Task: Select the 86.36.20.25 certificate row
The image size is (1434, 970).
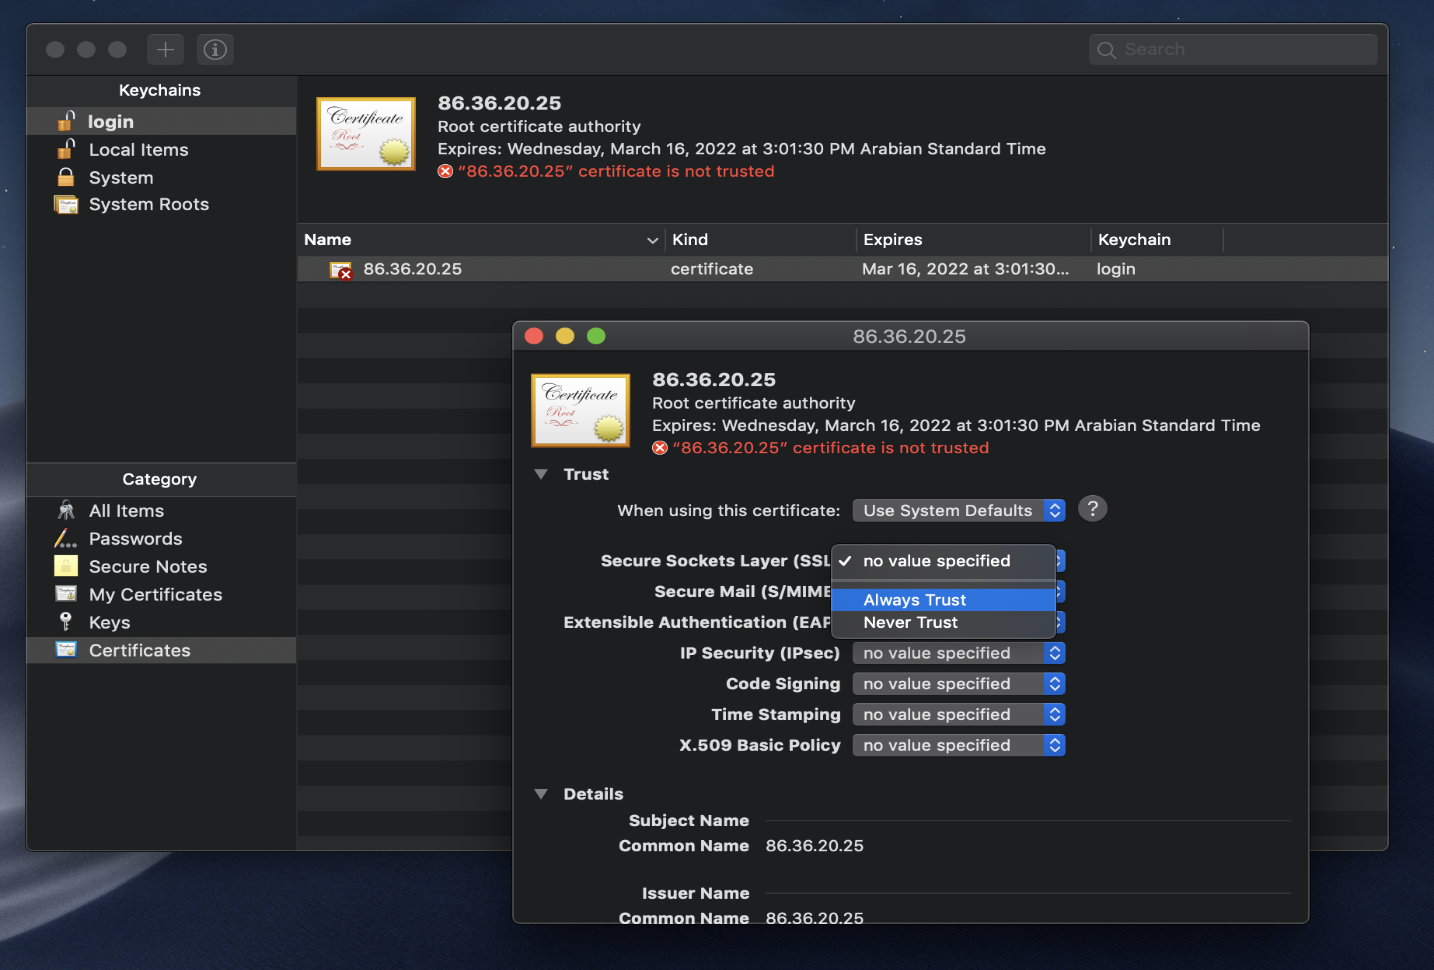Action: click(842, 269)
